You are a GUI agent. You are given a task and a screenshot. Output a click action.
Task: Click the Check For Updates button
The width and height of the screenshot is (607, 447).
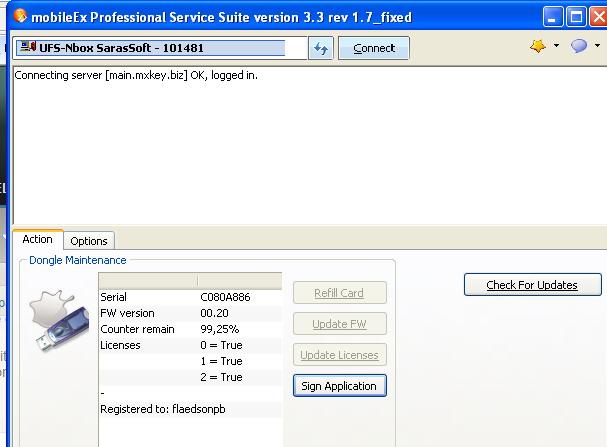pyautogui.click(x=532, y=285)
